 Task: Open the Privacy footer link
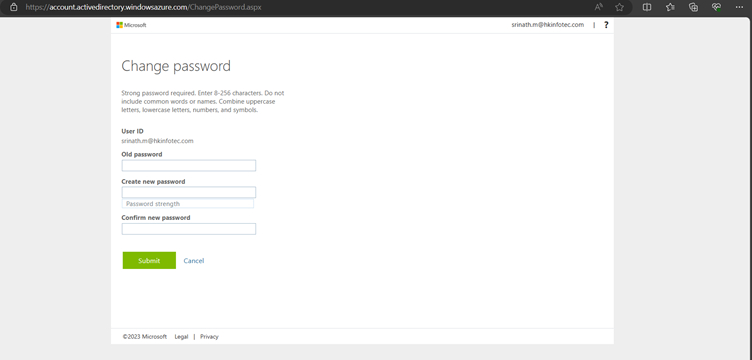coord(209,337)
